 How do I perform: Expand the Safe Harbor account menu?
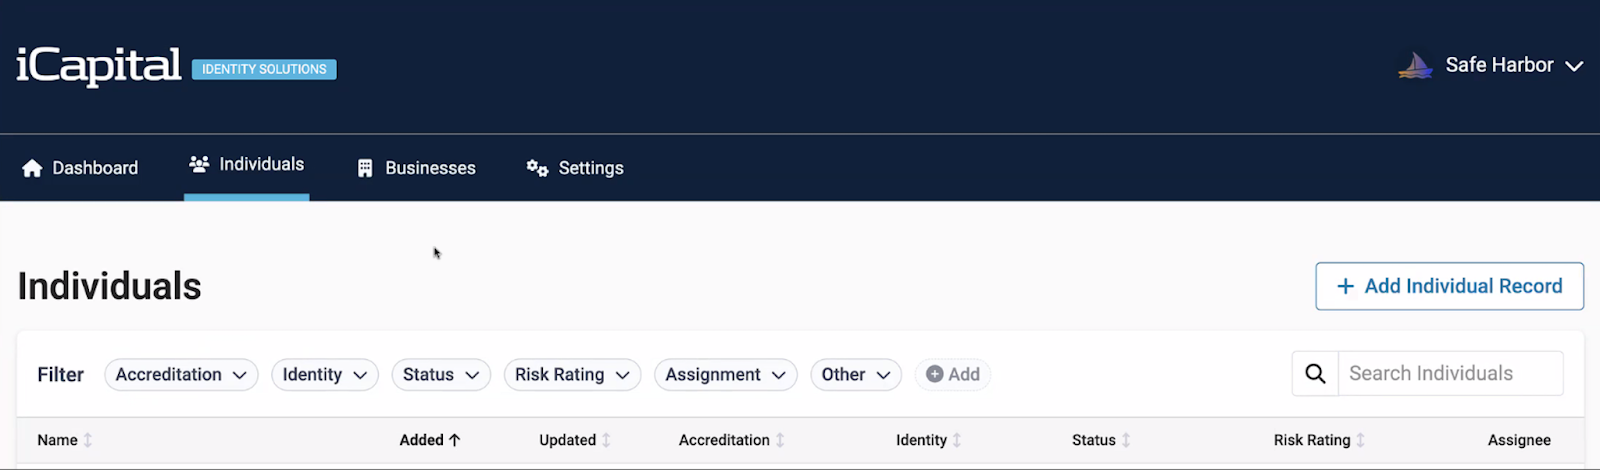click(x=1573, y=66)
